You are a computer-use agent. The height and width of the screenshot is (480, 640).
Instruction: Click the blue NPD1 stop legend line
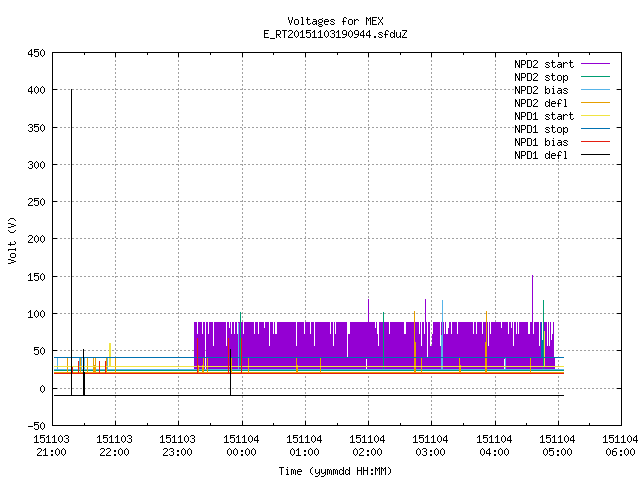pos(595,129)
